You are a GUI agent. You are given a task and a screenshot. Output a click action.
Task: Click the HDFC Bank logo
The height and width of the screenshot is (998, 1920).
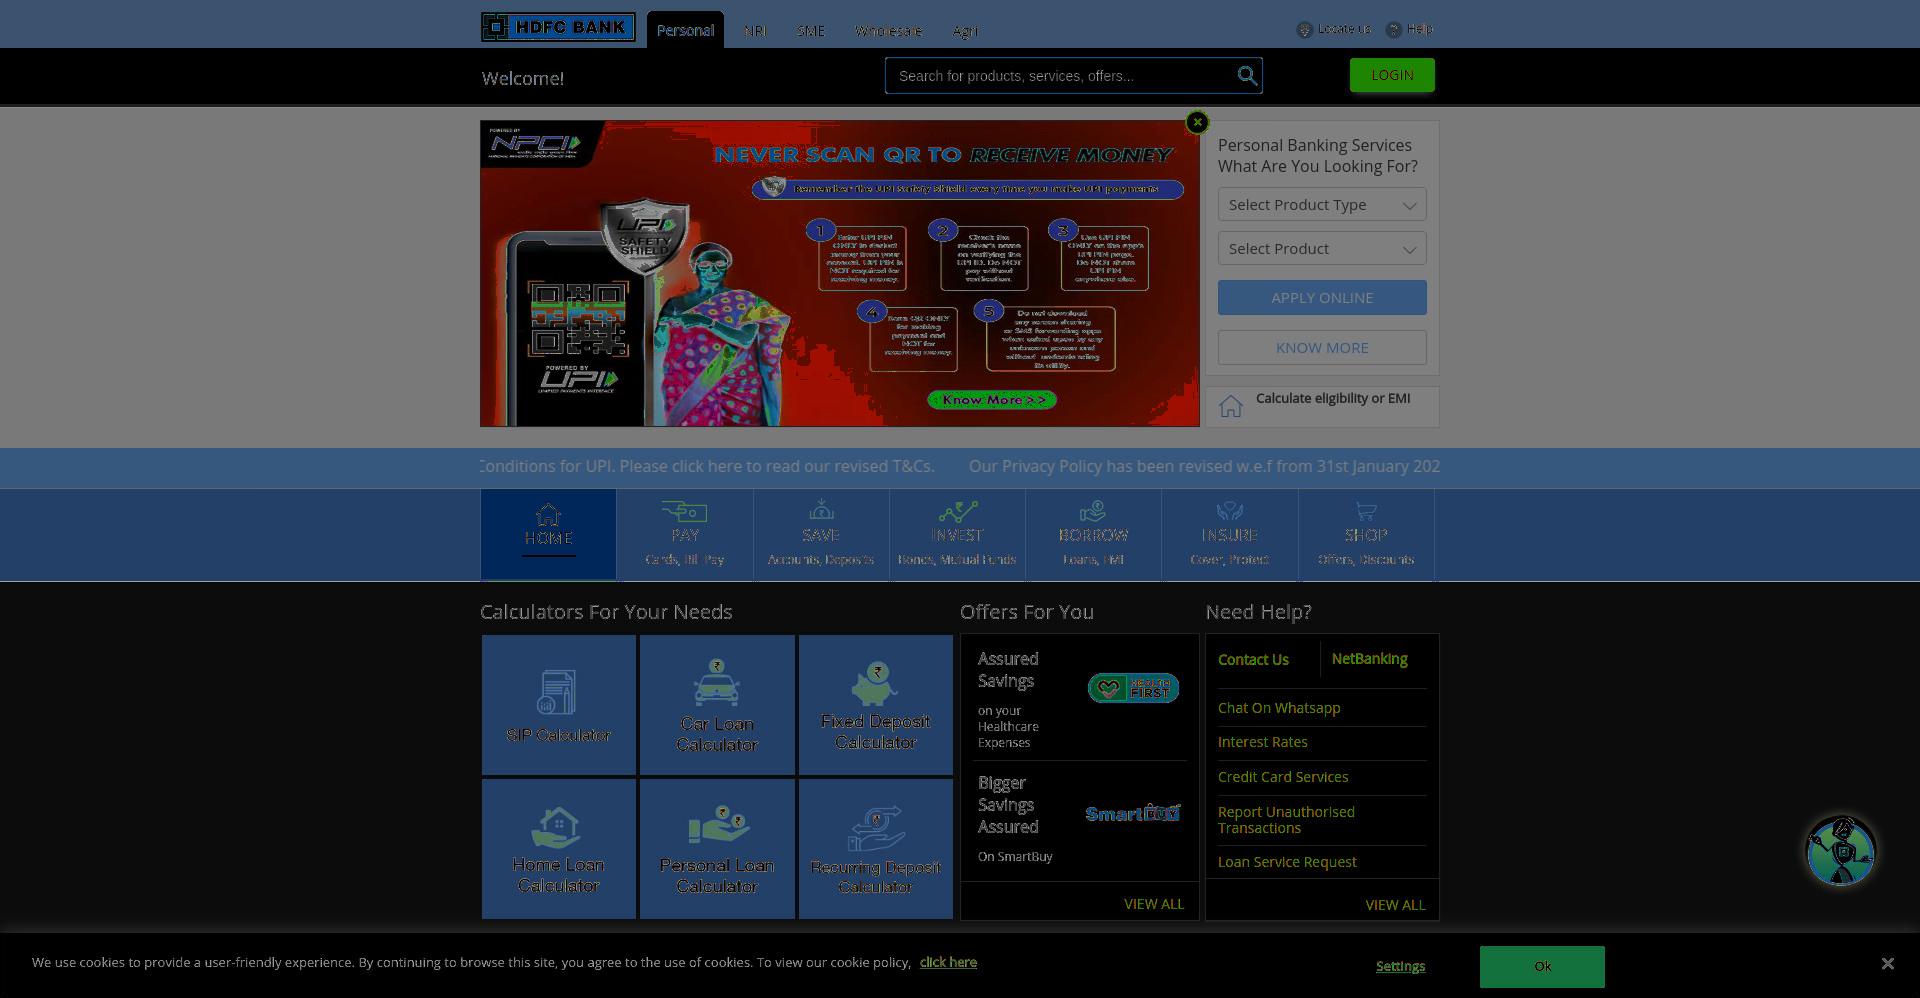point(558,27)
